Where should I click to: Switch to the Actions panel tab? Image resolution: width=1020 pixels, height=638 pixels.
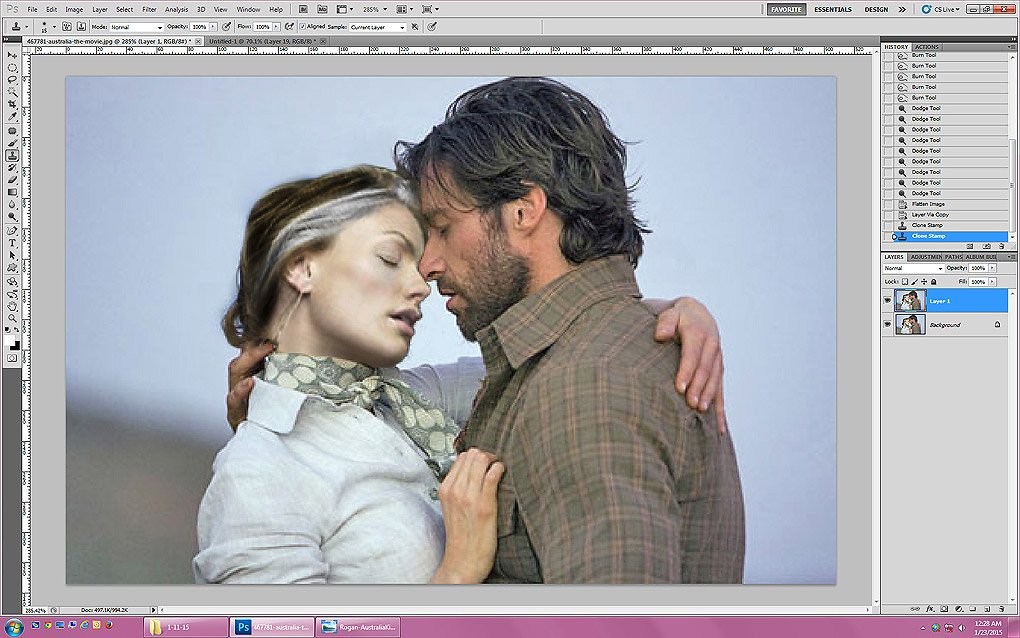(927, 47)
